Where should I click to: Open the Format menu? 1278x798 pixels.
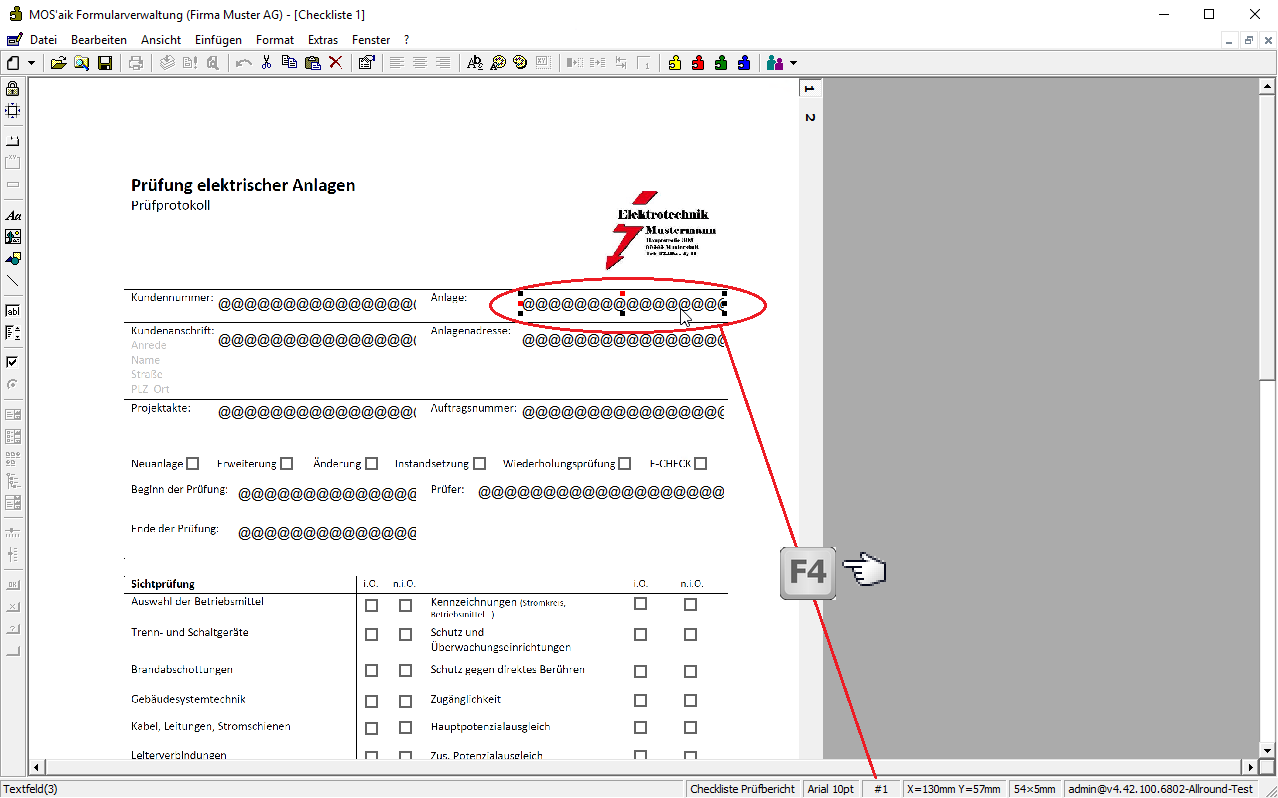click(275, 40)
